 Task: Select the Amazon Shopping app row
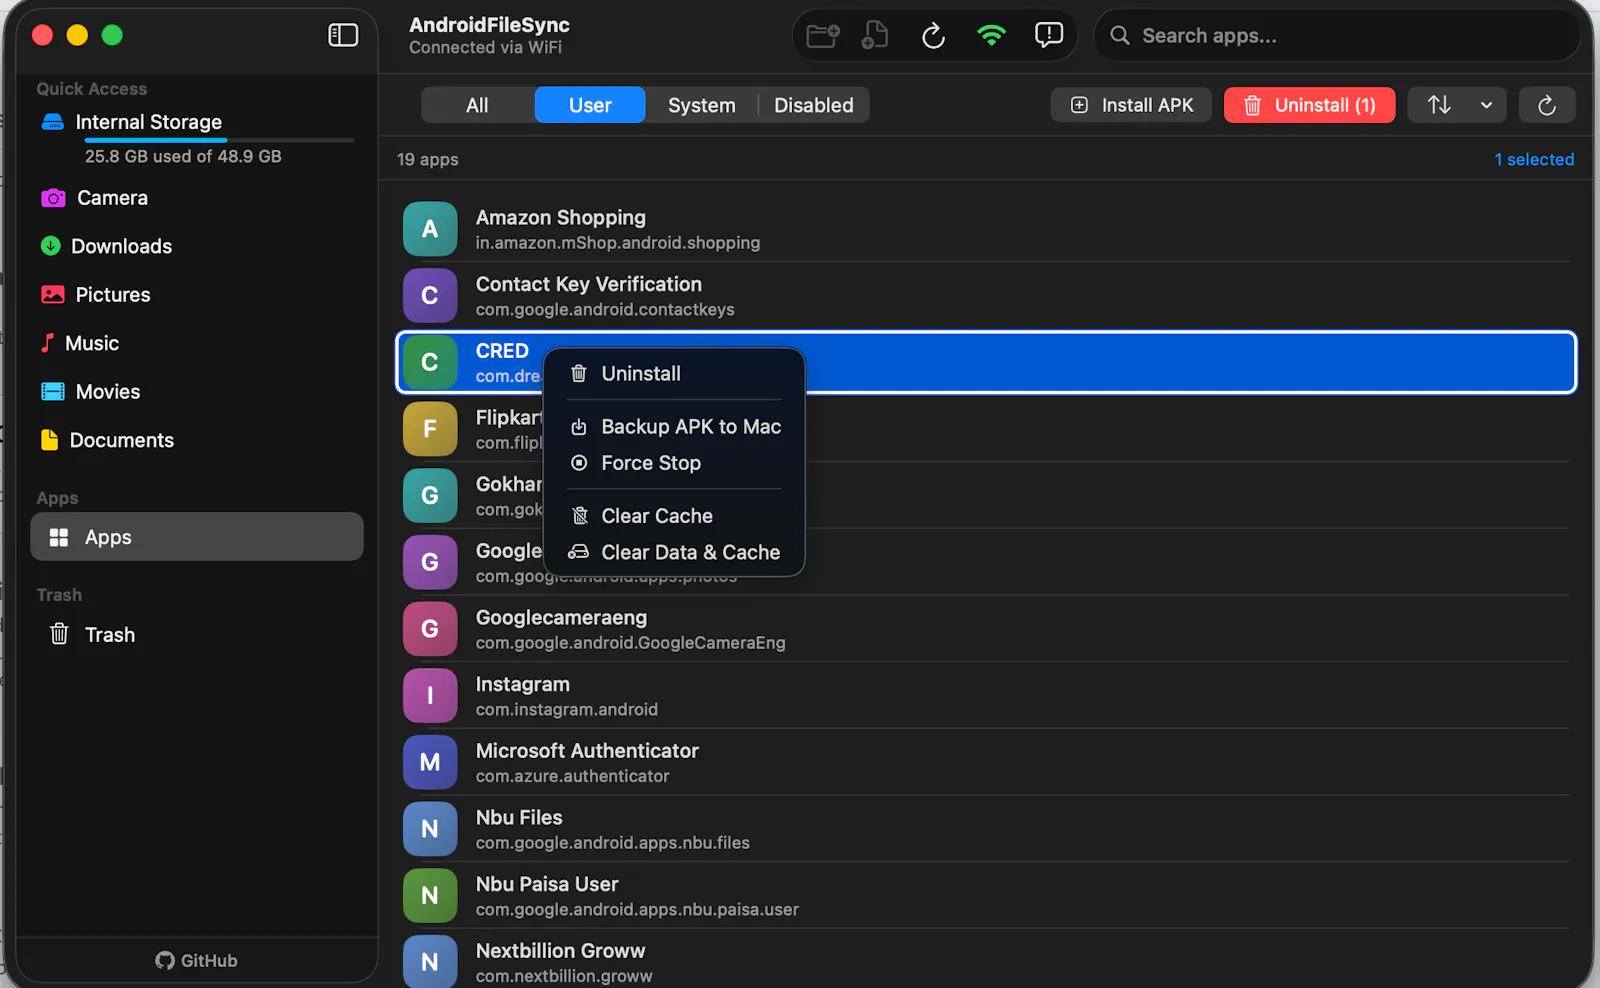(x=986, y=229)
